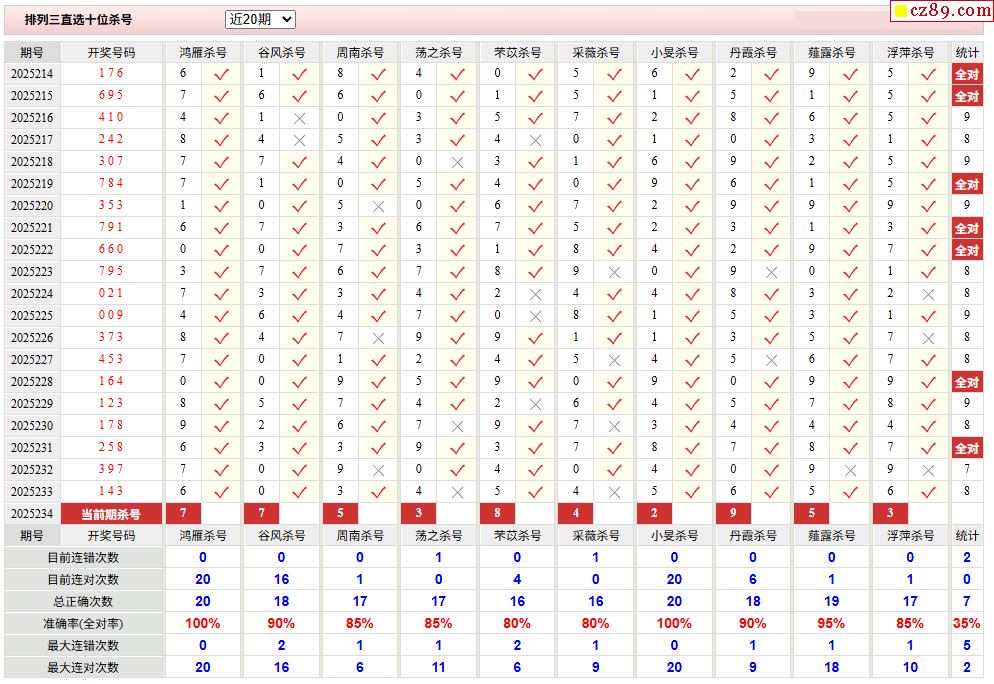The image size is (994, 684).
Task: Click the top 浮萍杀号 column header
Action: coord(910,53)
